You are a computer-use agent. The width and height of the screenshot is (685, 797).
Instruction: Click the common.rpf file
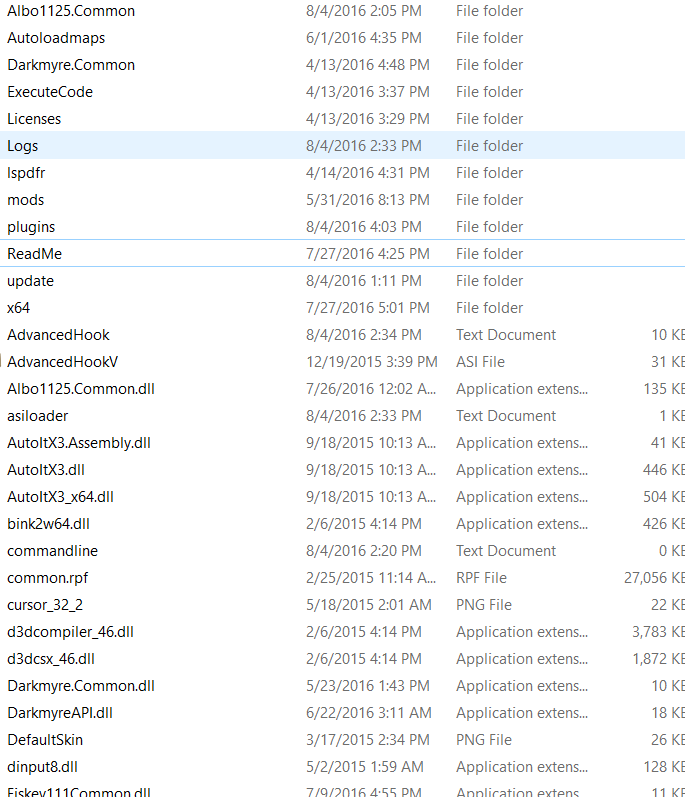47,578
